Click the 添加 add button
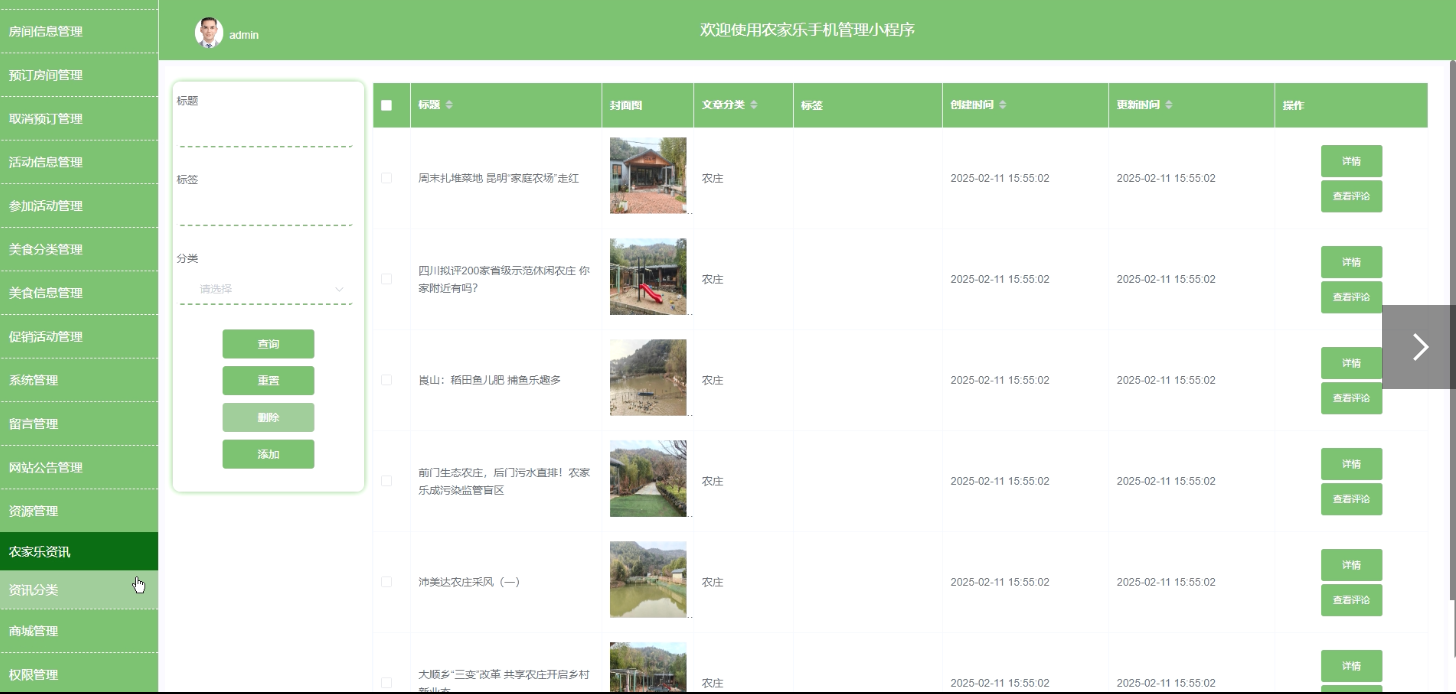 click(x=268, y=454)
